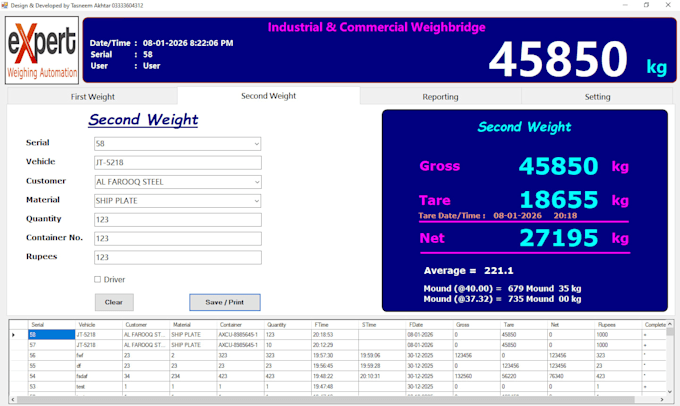This screenshot has width=680, height=406.
Task: Click Vehicle cell fsdaf
Action: point(99,377)
